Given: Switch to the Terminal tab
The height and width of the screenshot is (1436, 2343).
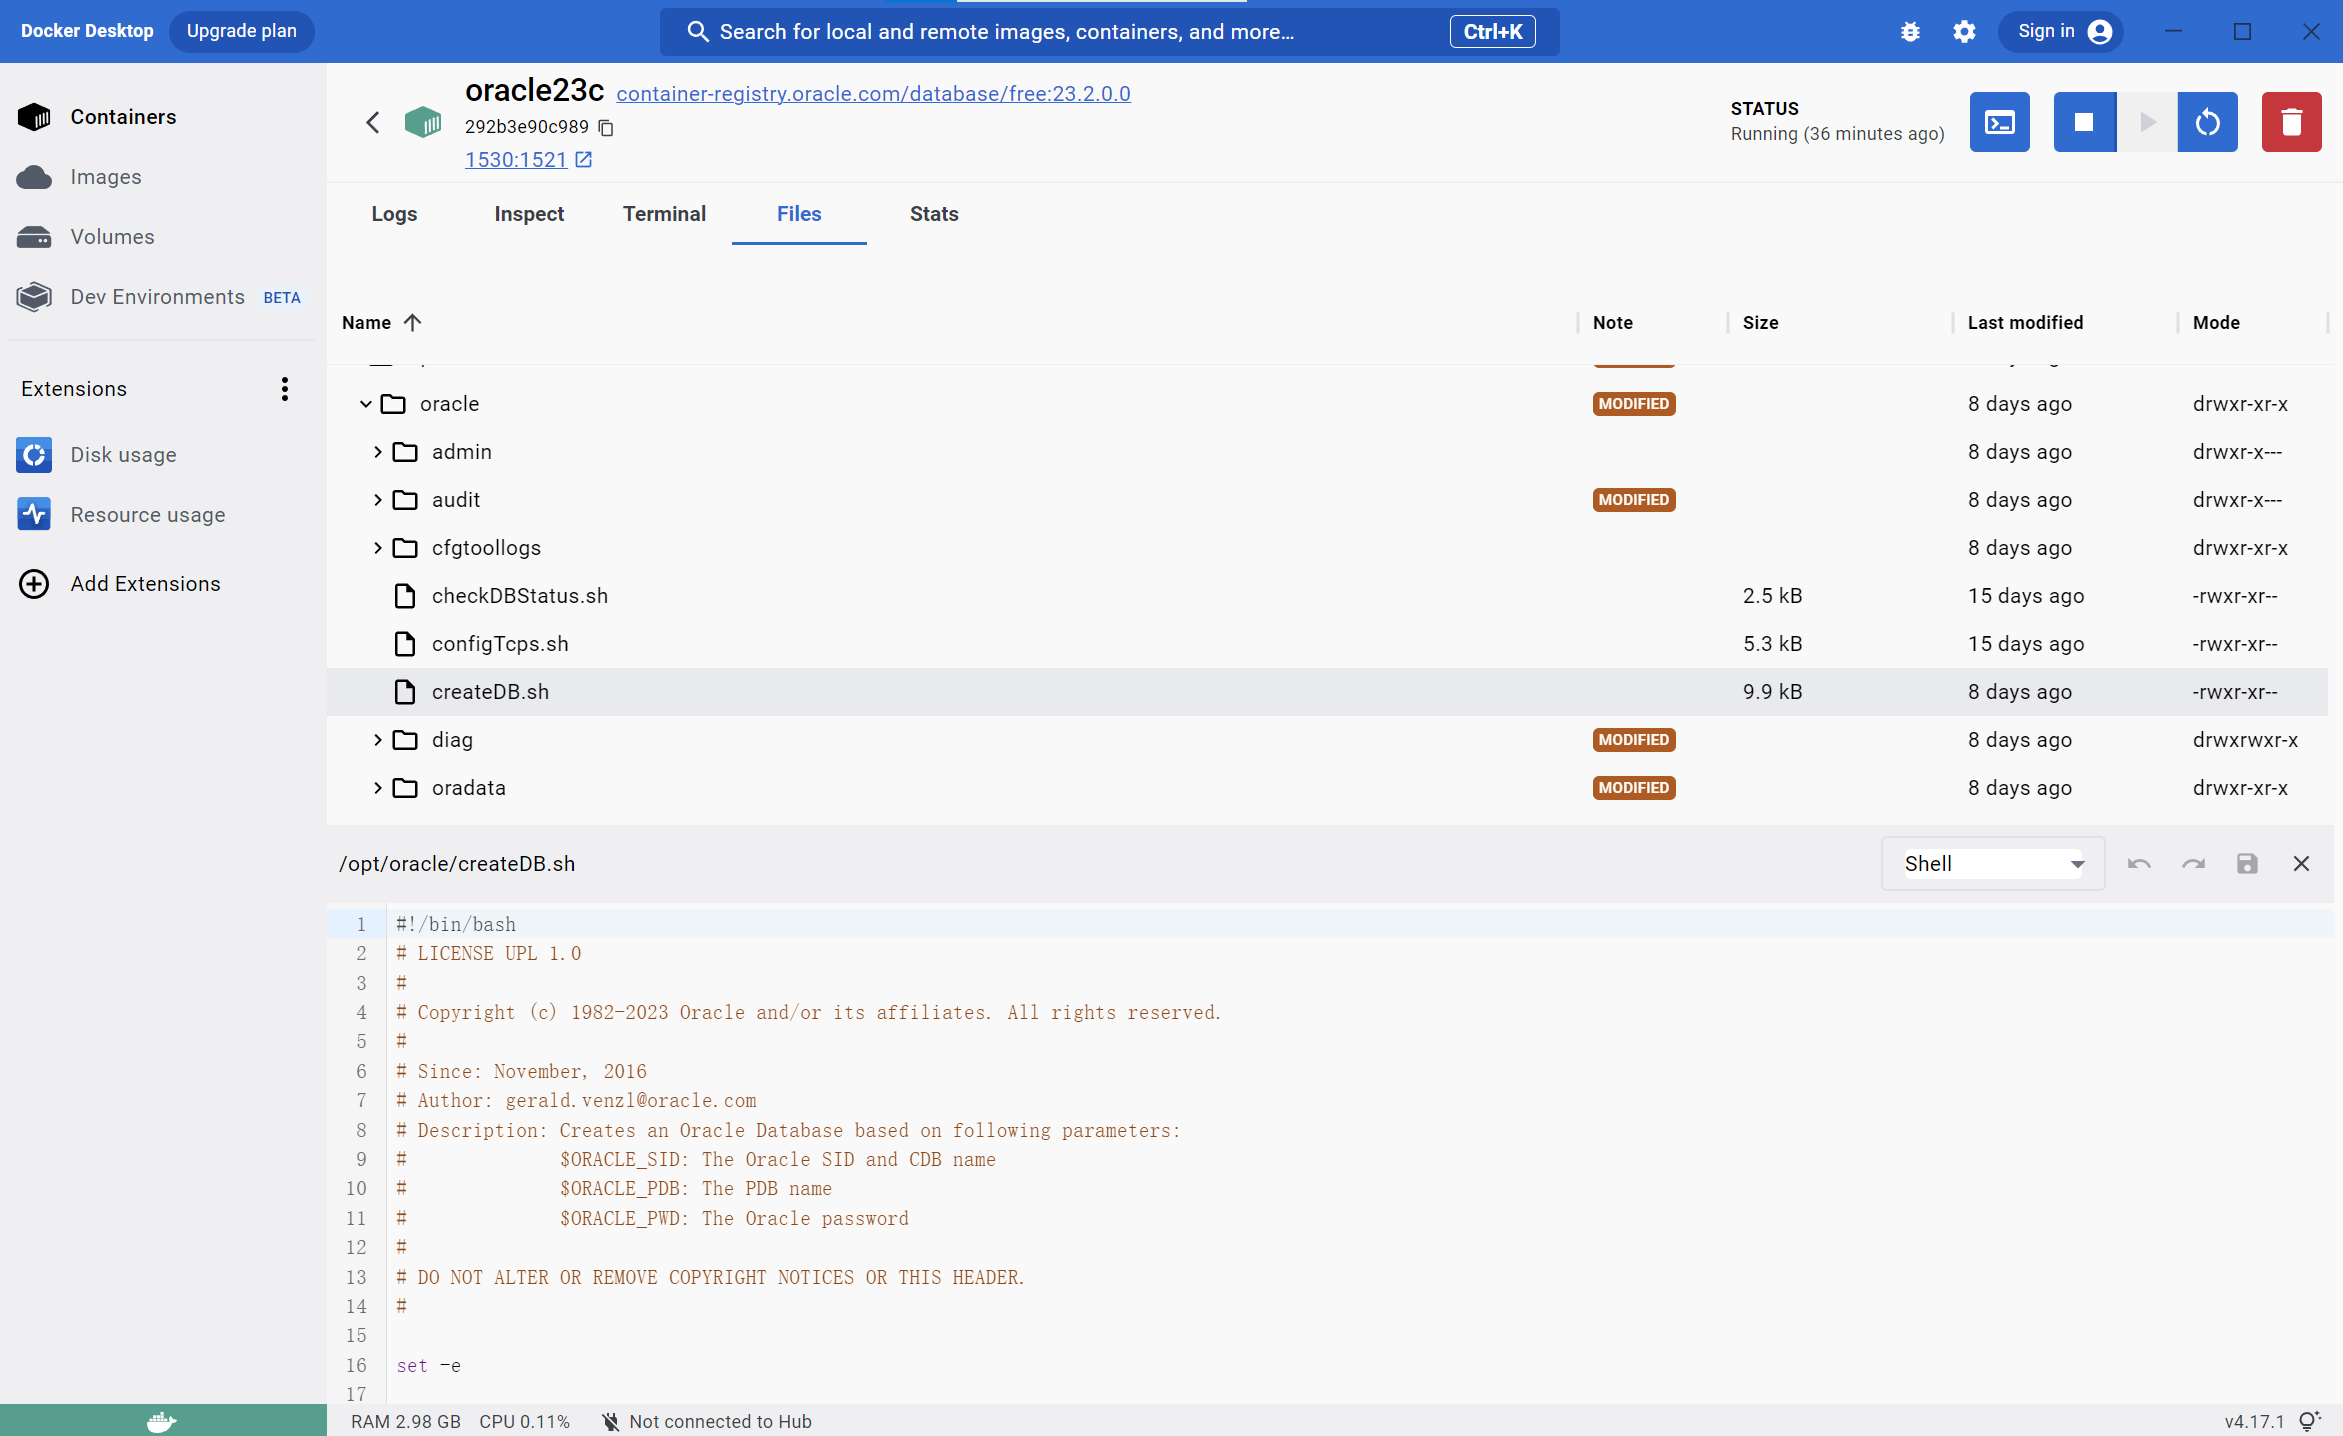Looking at the screenshot, I should [664, 214].
